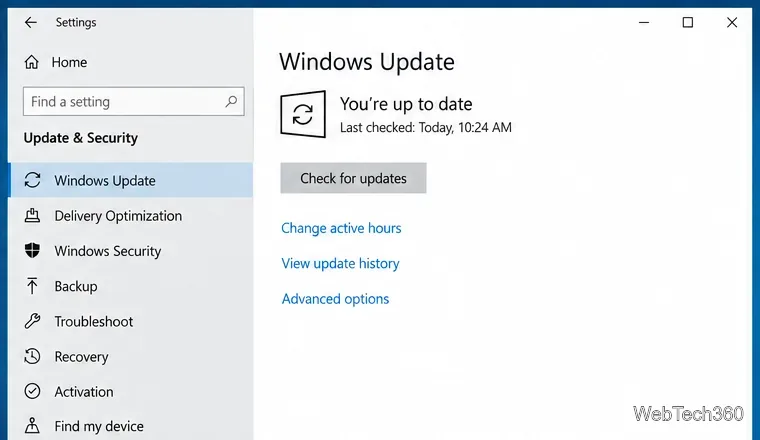Open Change active hours link
Screen dimensions: 760x440
coord(341,228)
